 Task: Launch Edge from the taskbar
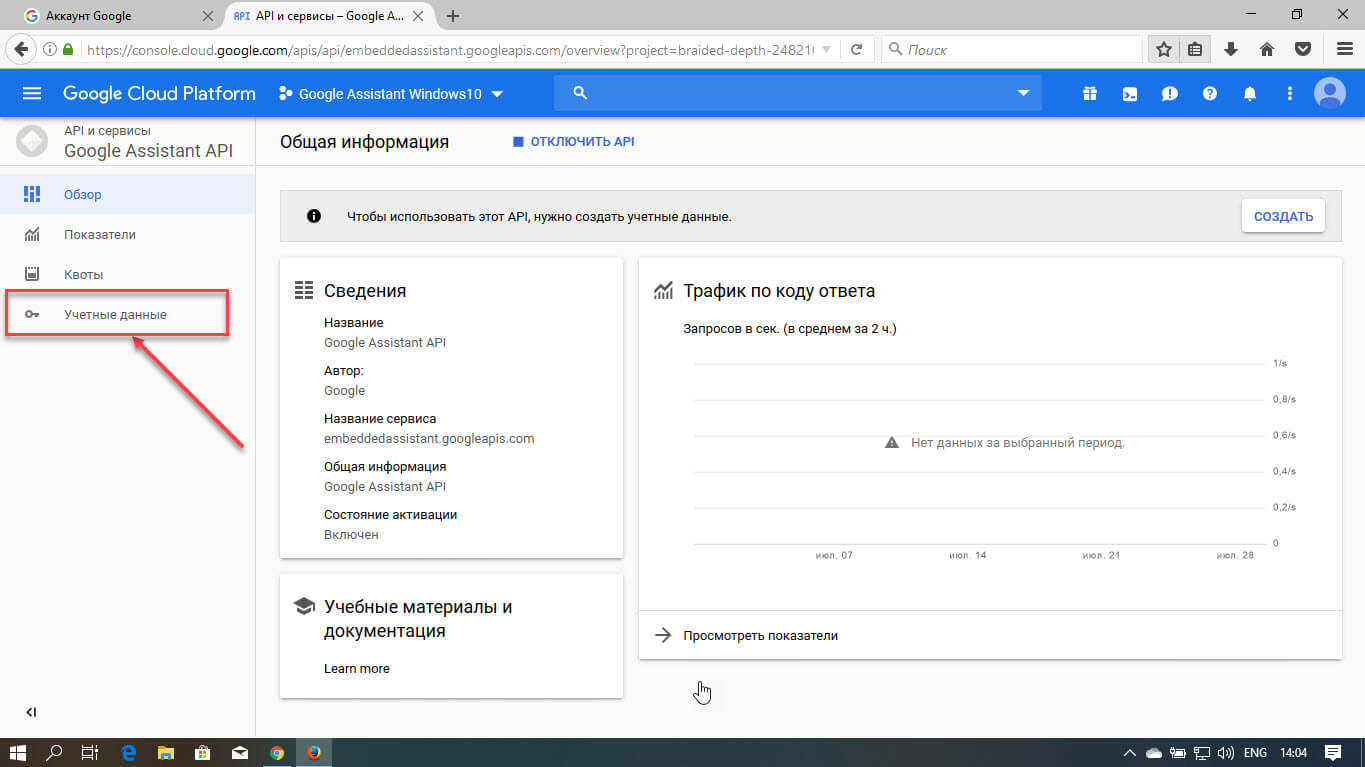point(128,752)
